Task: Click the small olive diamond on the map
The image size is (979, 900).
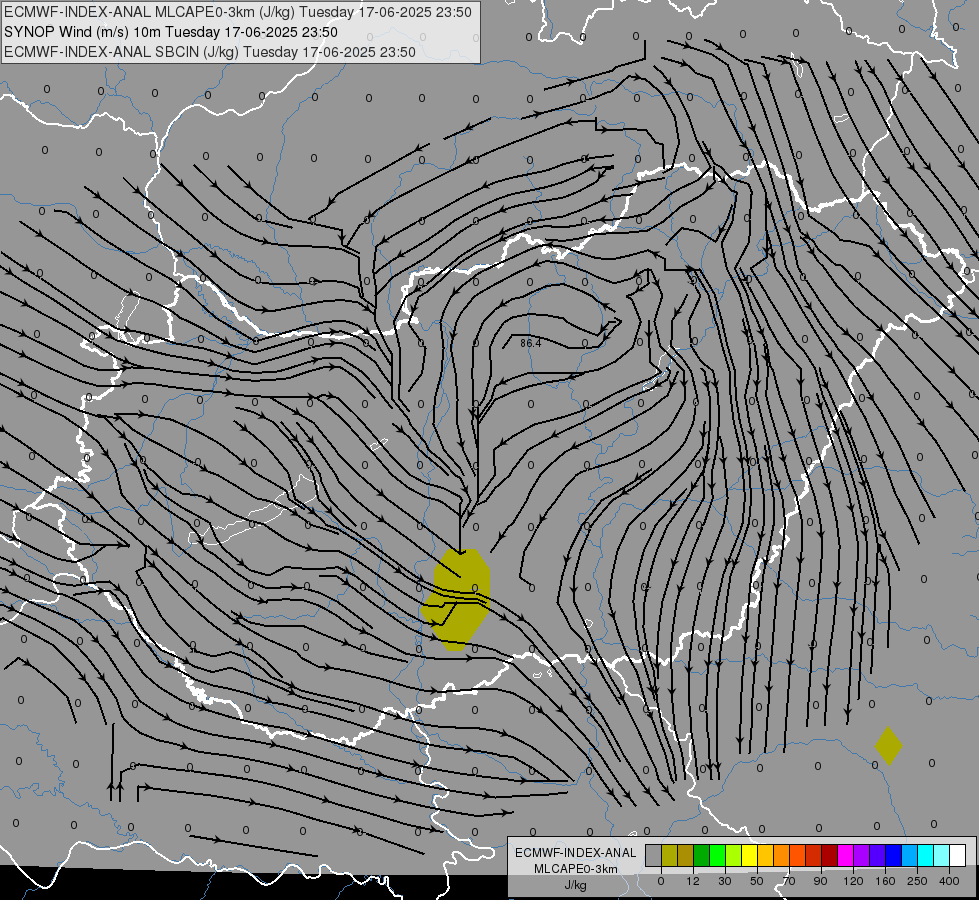Action: click(888, 746)
